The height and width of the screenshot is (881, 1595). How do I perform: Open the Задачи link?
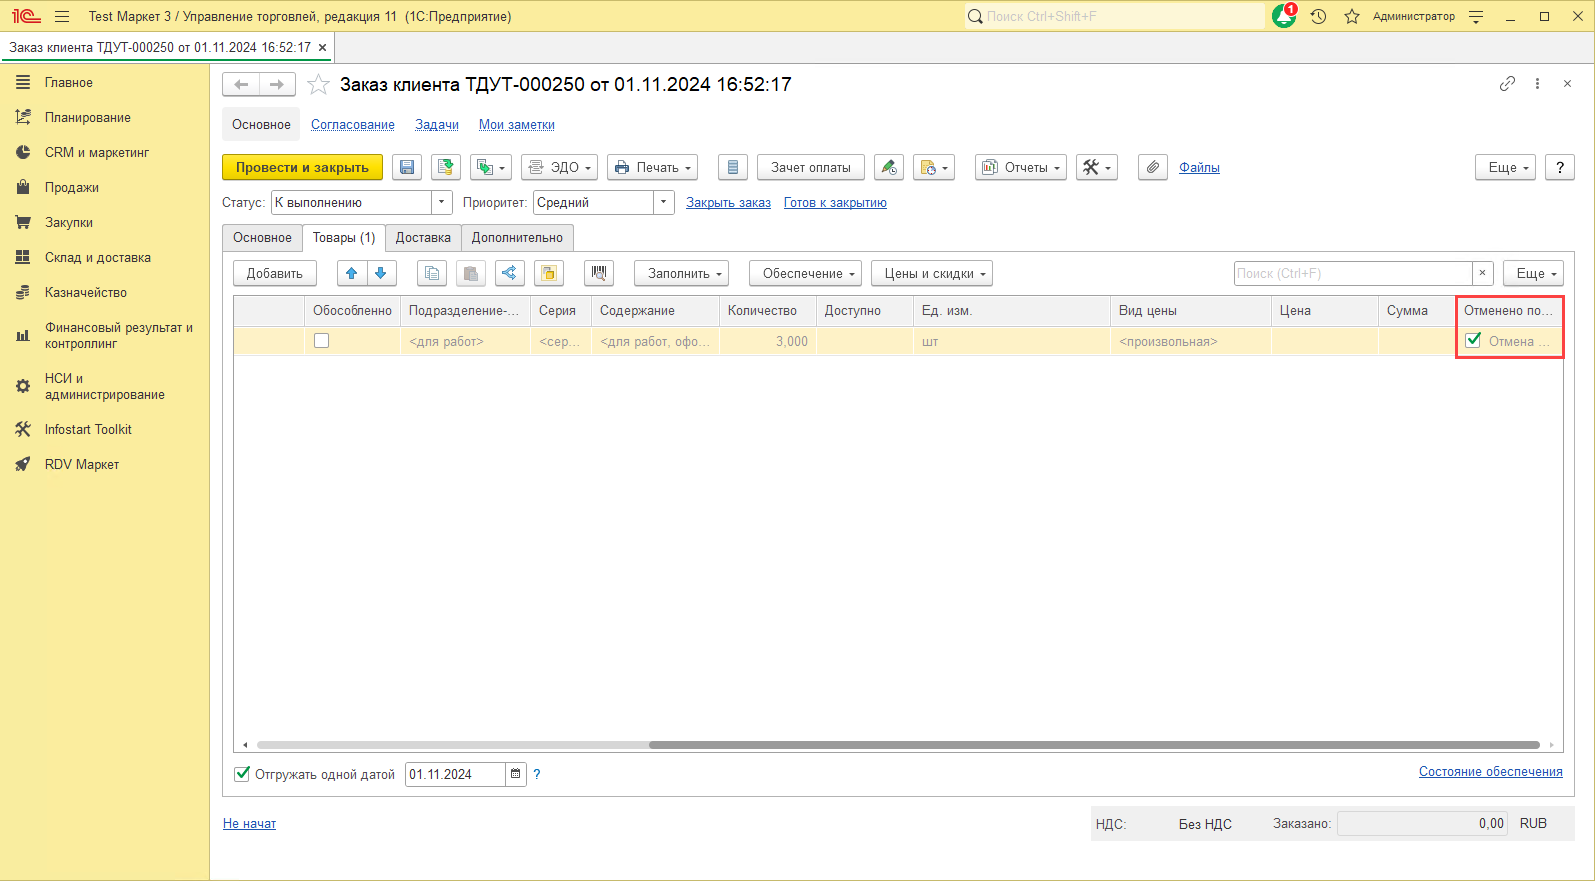437,125
